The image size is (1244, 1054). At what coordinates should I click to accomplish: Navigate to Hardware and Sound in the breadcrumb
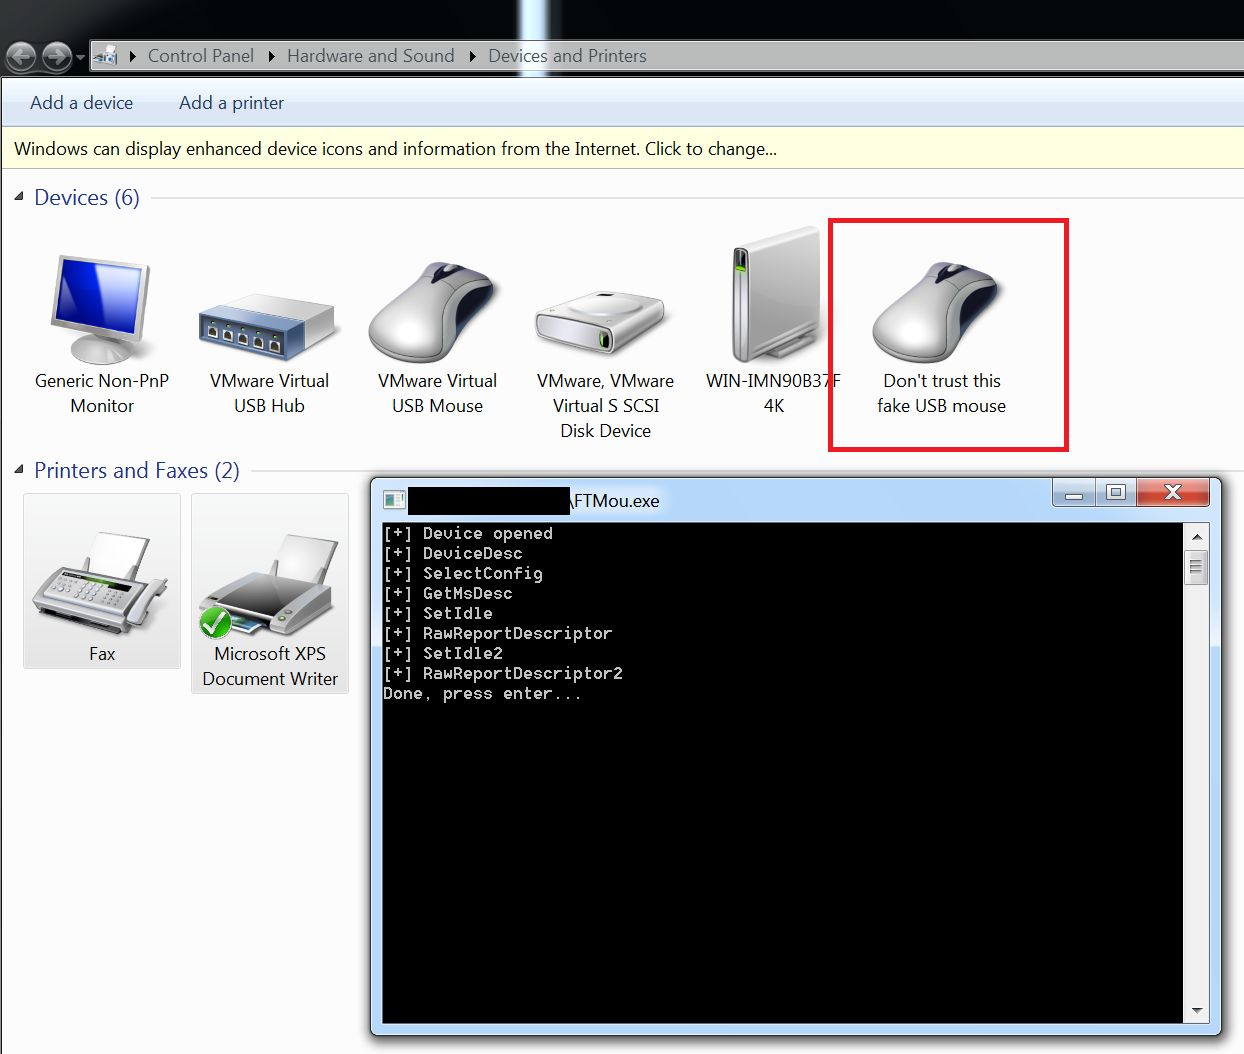370,56
